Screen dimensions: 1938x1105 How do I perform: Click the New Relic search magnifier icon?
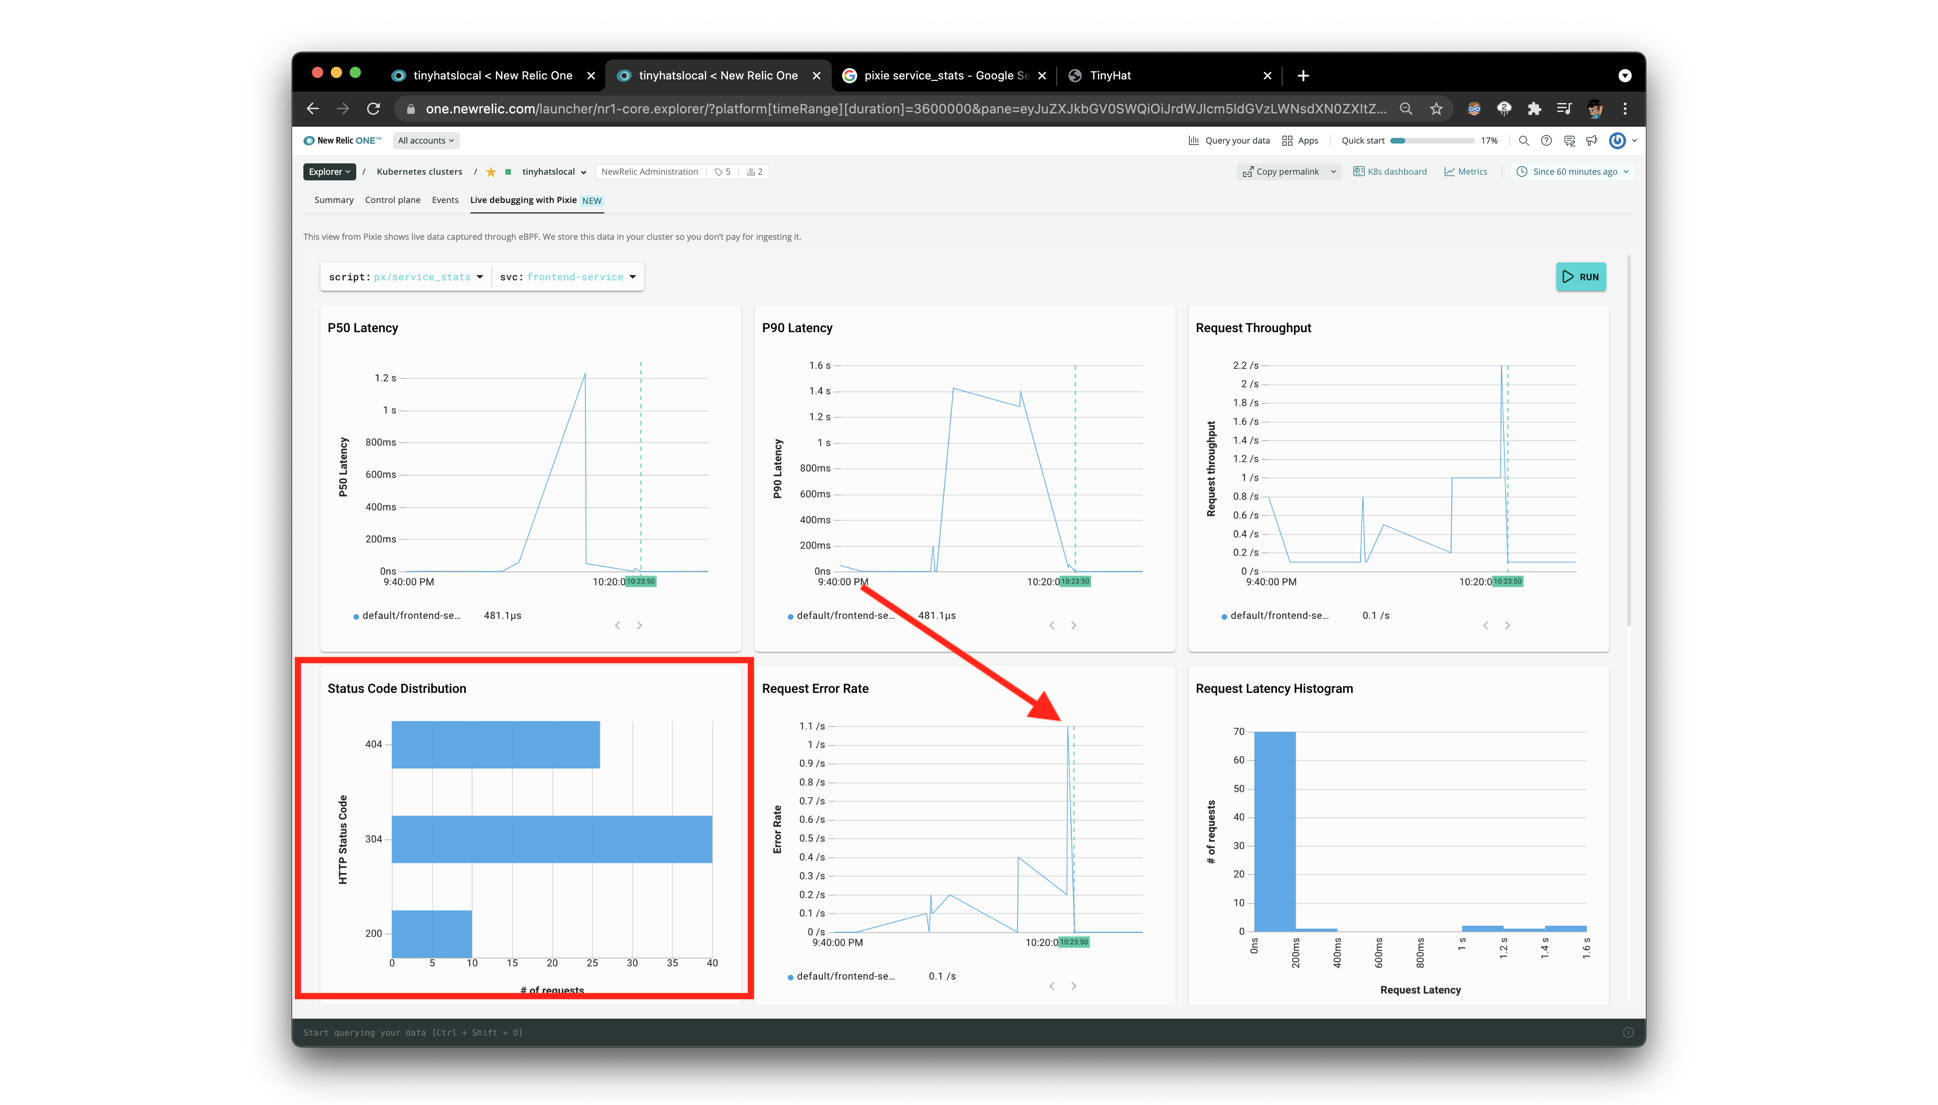pyautogui.click(x=1523, y=141)
